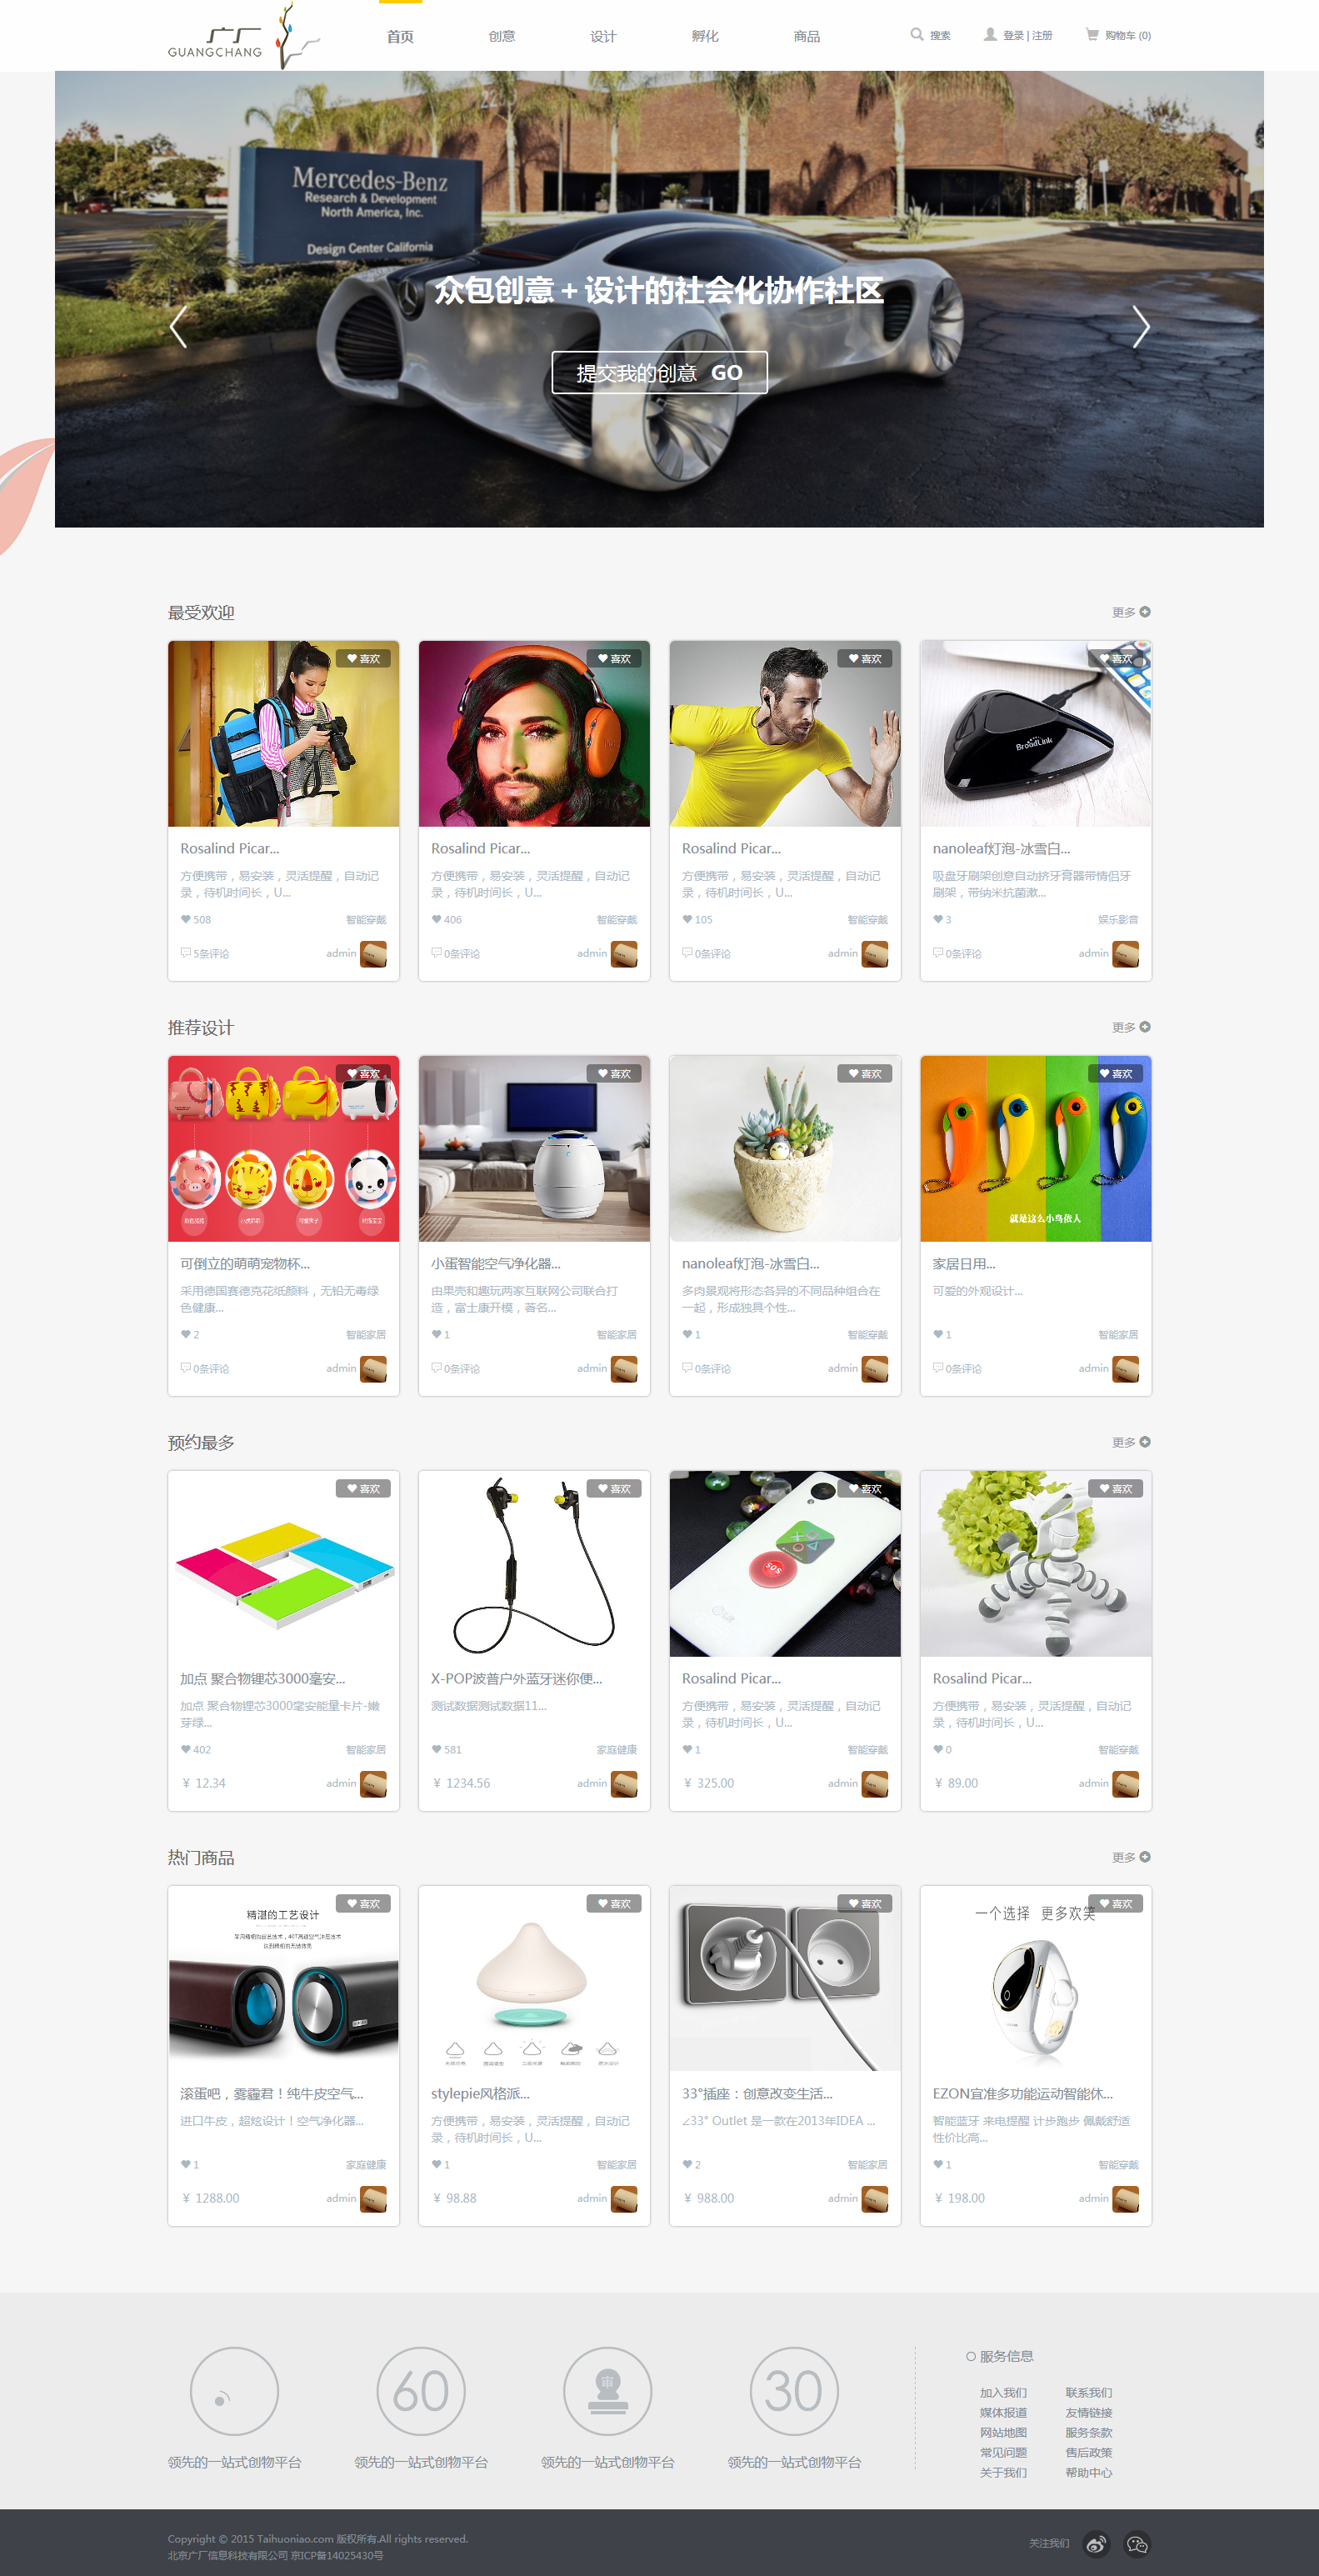Expand 更多 for 推荐设计 section
Screen dimensions: 1319x2576
coord(1131,1027)
